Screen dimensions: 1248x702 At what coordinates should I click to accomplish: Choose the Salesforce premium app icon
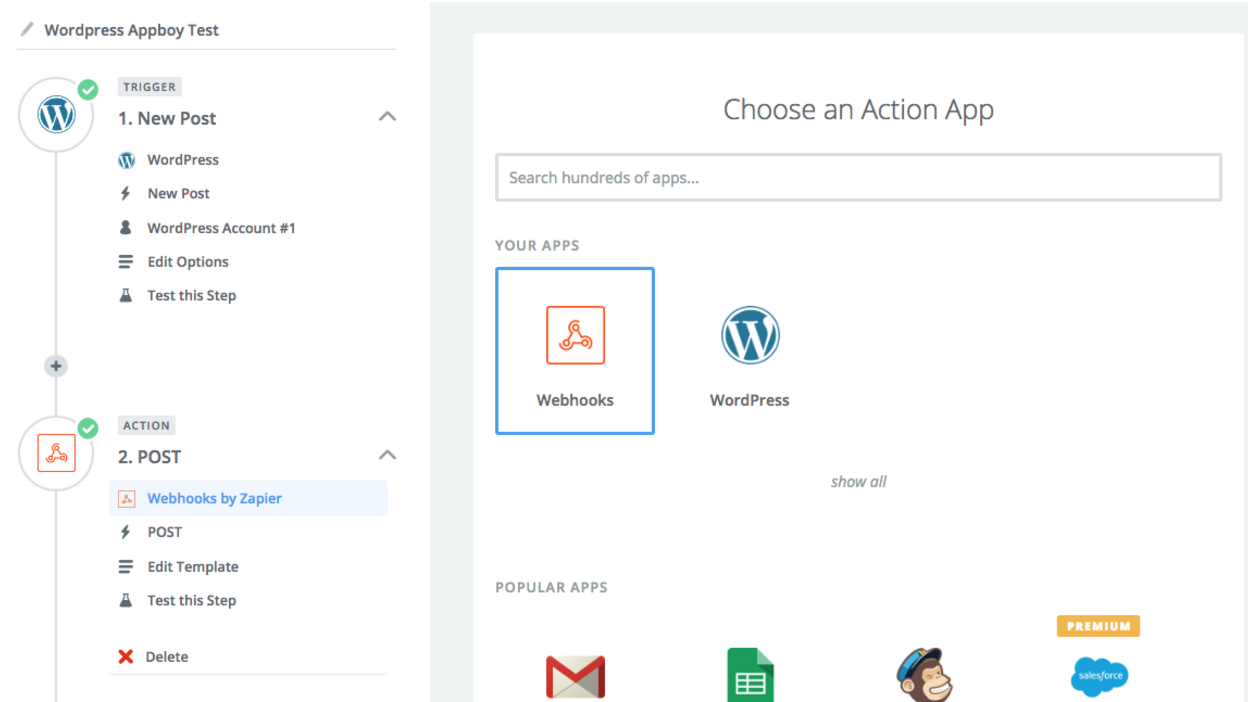click(x=1098, y=676)
